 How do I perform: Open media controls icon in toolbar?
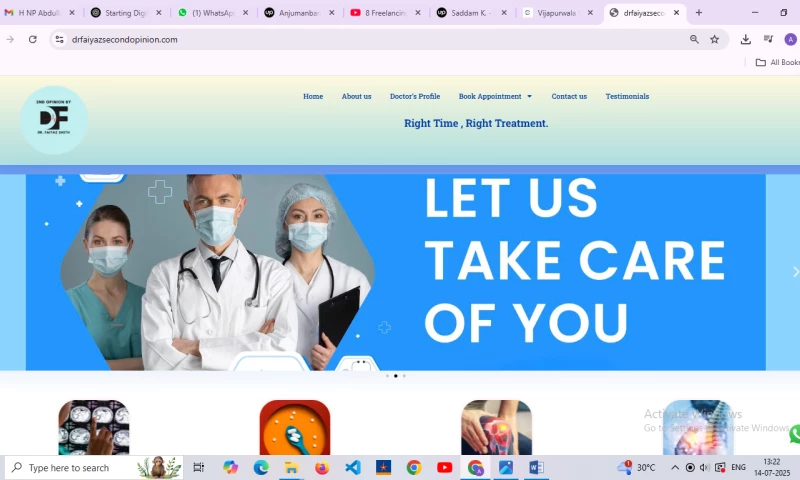coord(768,39)
